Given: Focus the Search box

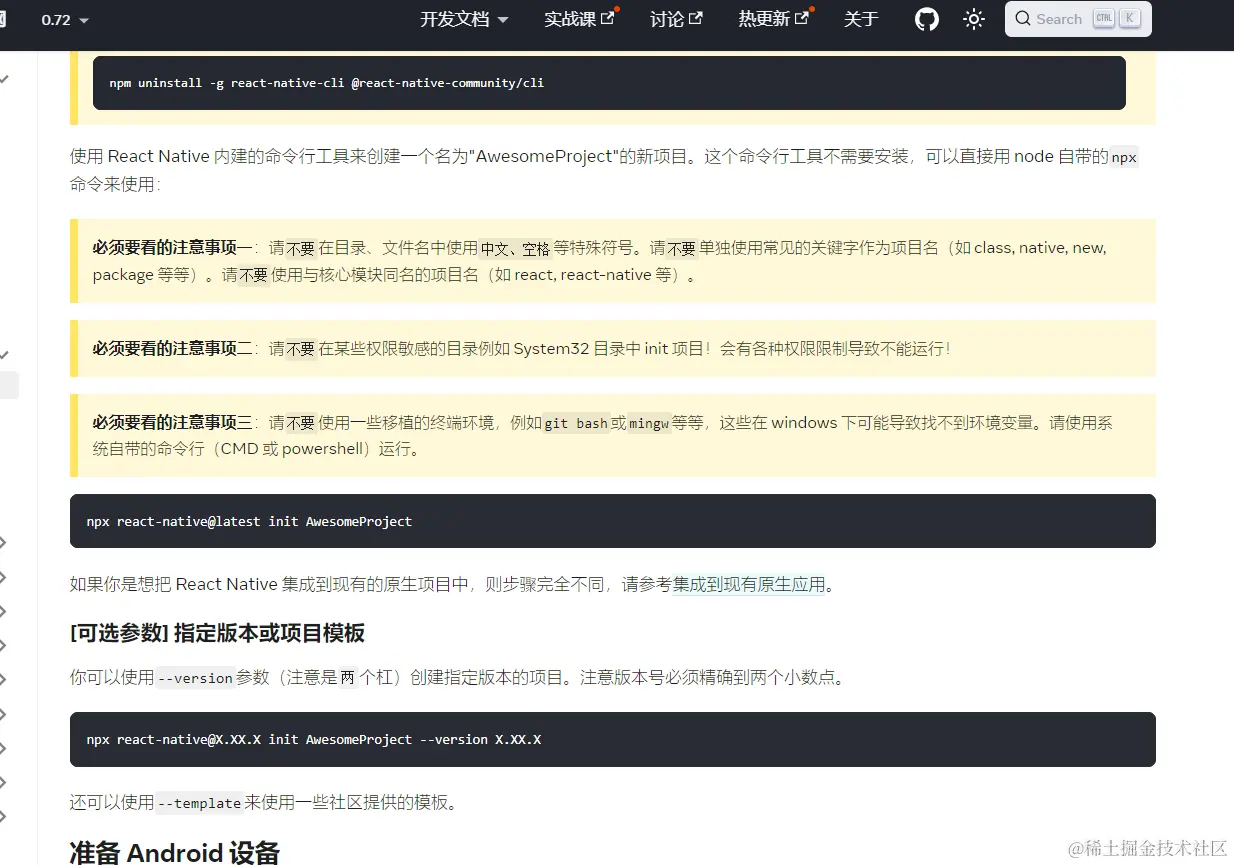Looking at the screenshot, I should point(1078,19).
